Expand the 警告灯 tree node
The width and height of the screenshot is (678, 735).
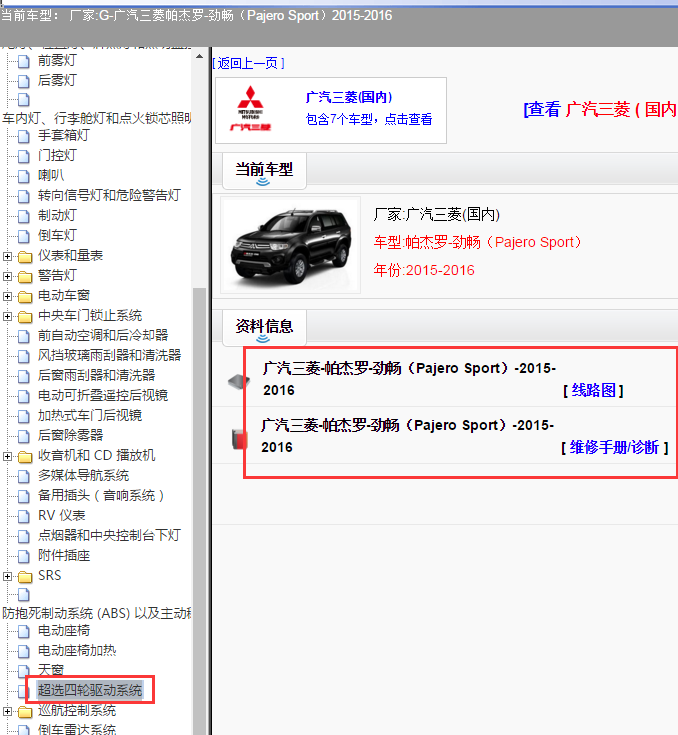click(x=7, y=276)
